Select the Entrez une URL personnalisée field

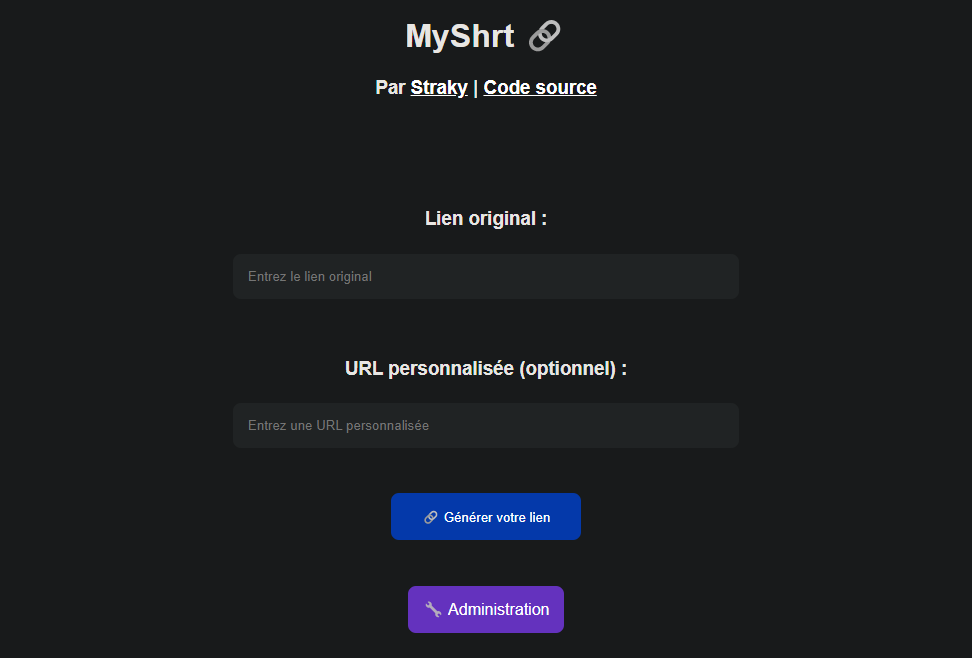click(x=486, y=425)
